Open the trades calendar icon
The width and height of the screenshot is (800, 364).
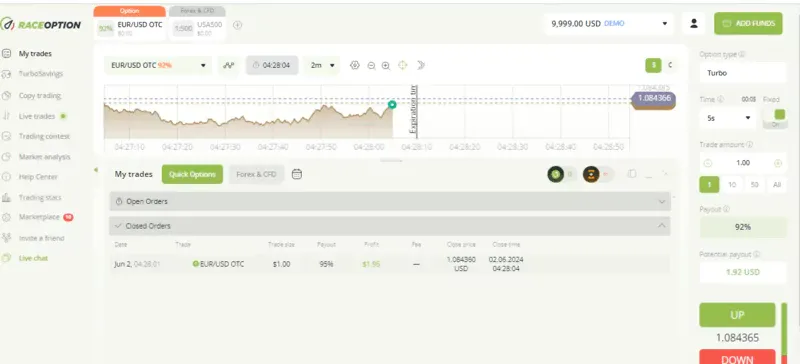click(x=297, y=174)
